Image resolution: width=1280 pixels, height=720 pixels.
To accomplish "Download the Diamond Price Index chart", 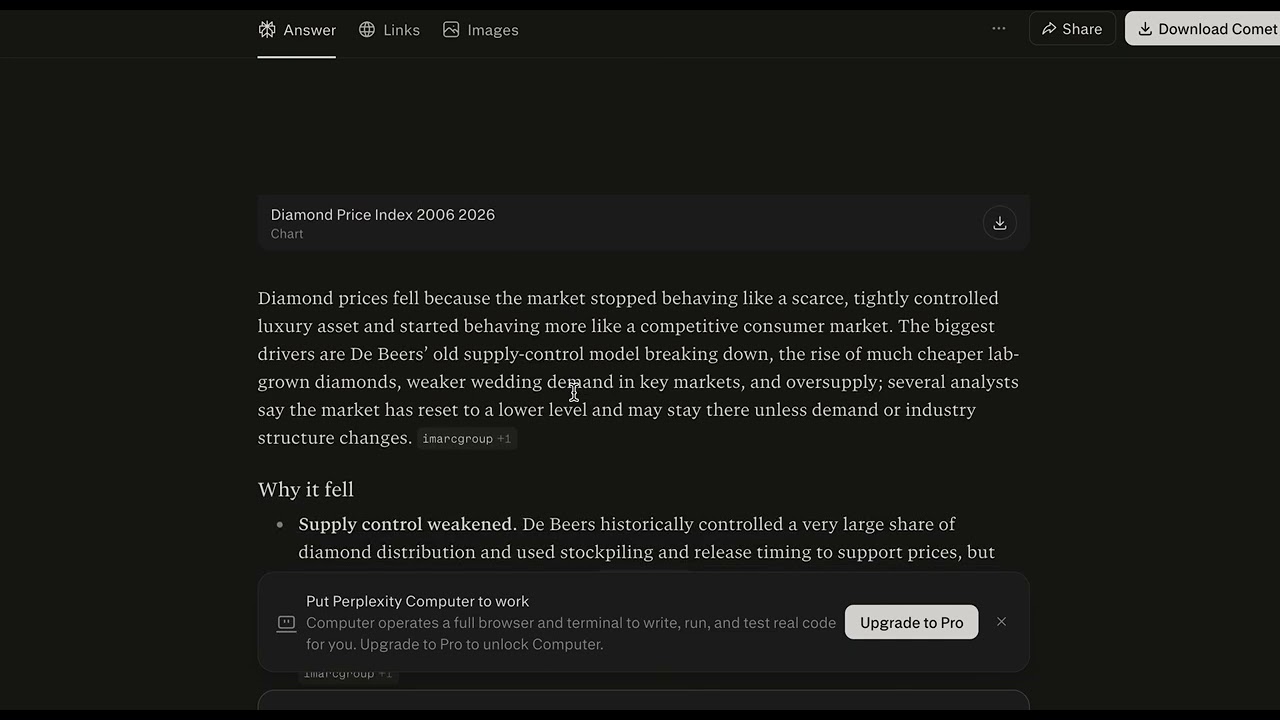I will click(999, 223).
